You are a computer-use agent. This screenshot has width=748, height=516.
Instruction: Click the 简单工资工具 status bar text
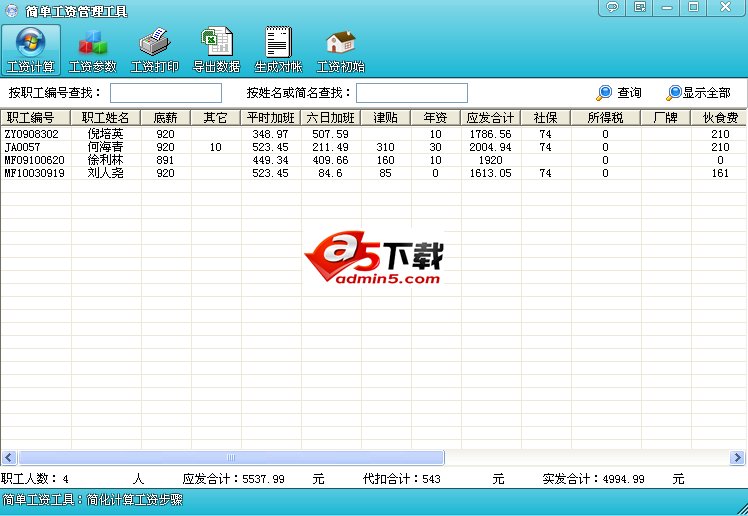(93, 500)
